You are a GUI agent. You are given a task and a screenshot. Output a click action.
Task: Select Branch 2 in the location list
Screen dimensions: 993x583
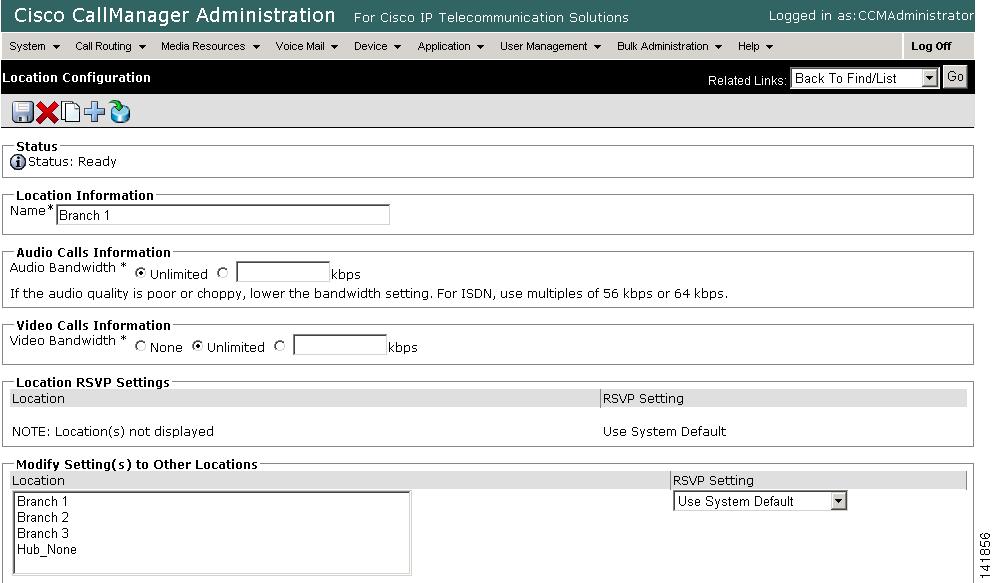(x=212, y=517)
